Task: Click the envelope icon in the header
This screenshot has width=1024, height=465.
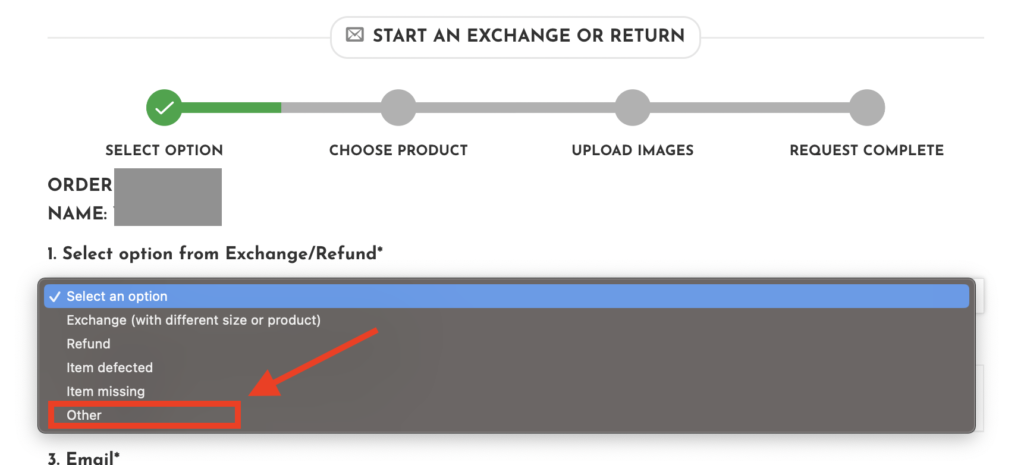Action: pyautogui.click(x=355, y=35)
